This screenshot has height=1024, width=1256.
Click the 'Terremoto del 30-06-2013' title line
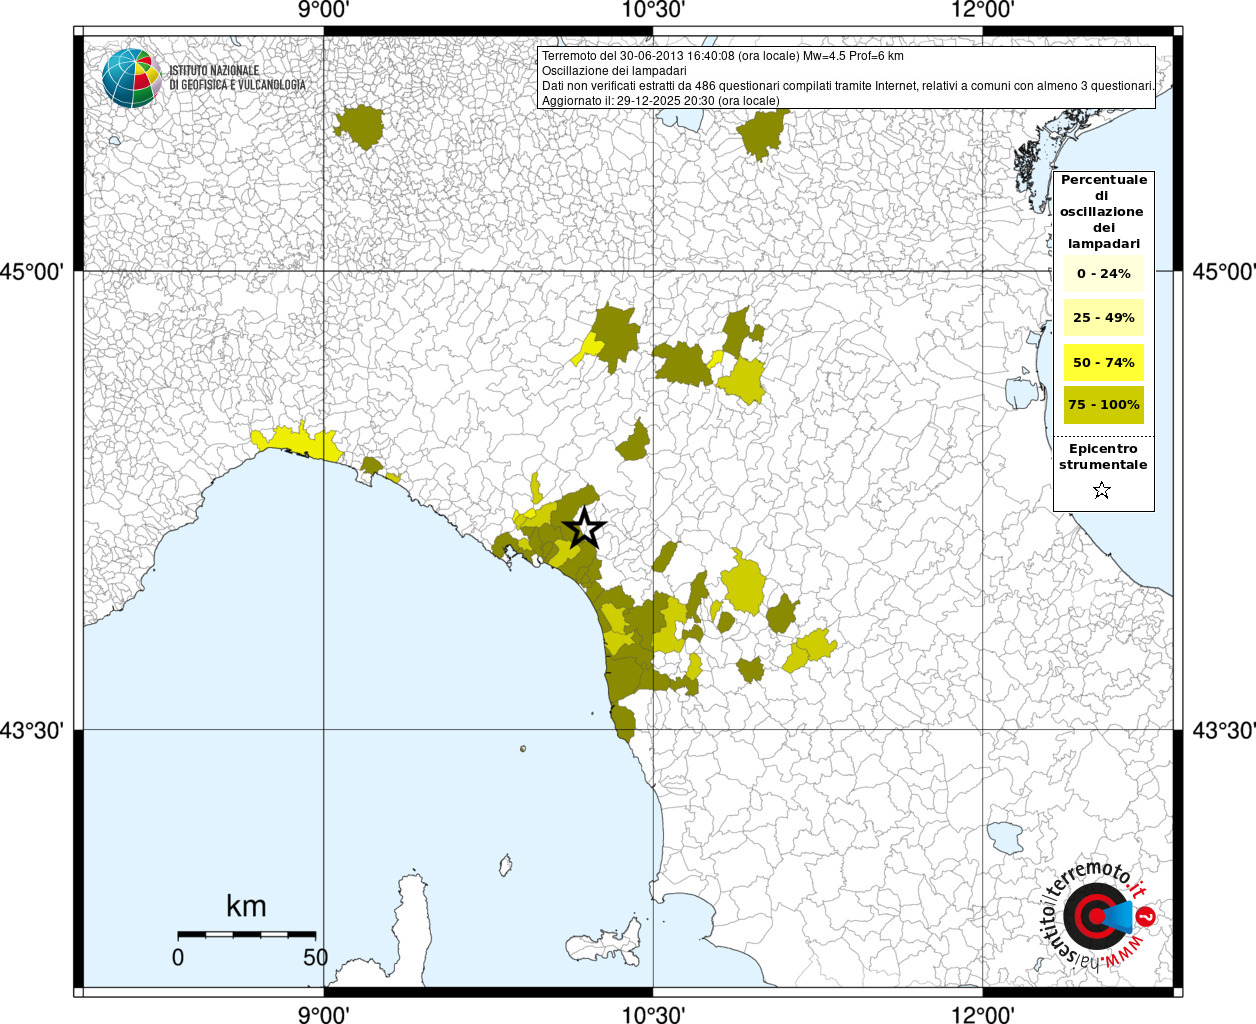(x=722, y=56)
